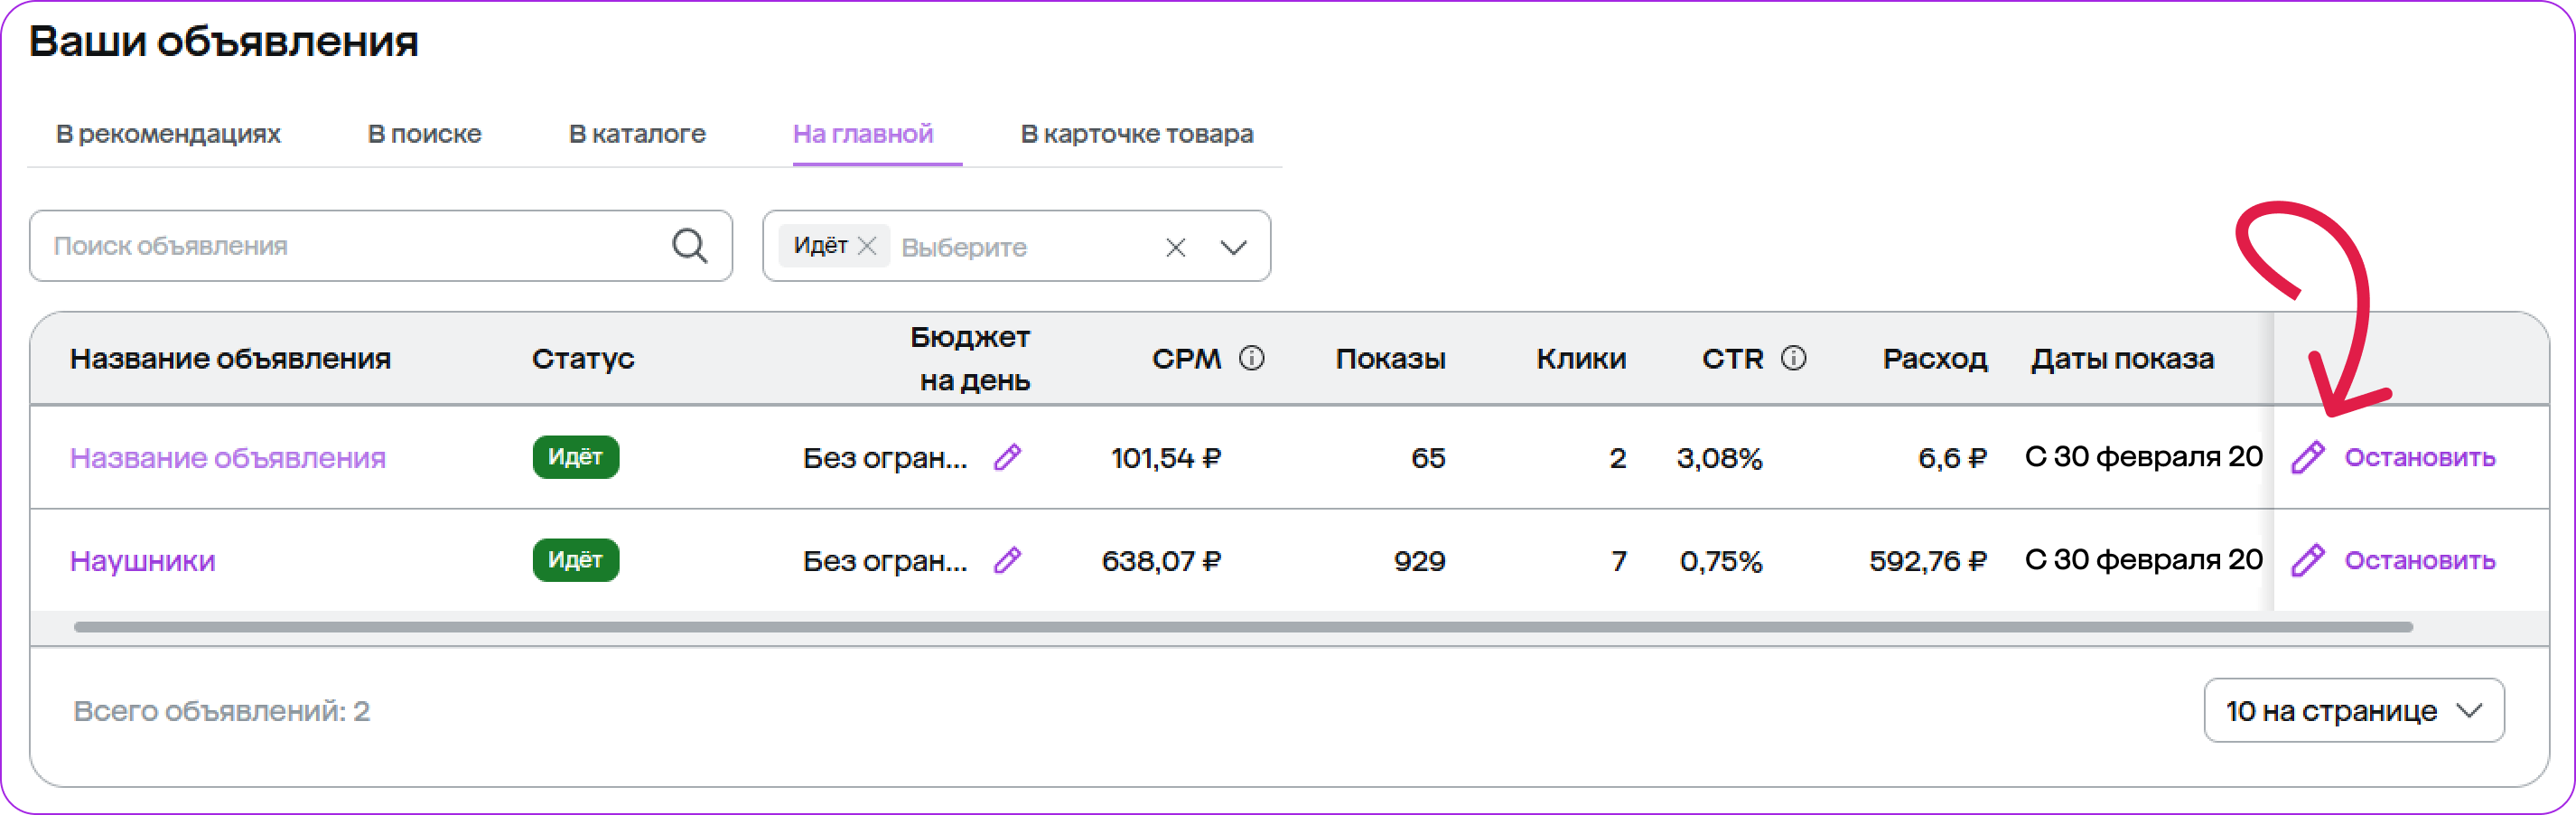The image size is (2576, 815).
Task: Click the Бюджет на день column header
Action: tap(970, 359)
